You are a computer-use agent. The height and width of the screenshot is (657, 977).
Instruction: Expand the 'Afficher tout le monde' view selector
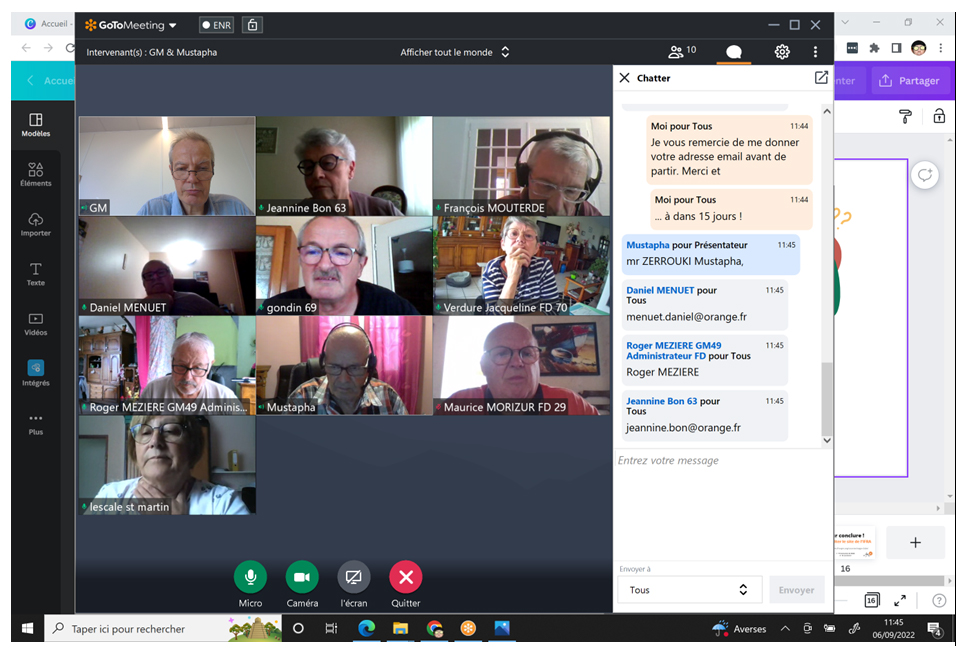pos(455,52)
